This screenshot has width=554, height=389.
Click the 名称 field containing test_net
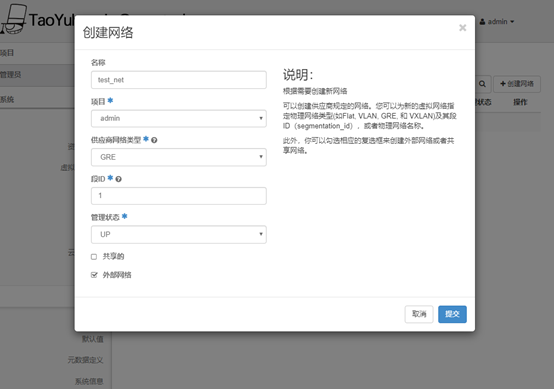click(x=179, y=80)
